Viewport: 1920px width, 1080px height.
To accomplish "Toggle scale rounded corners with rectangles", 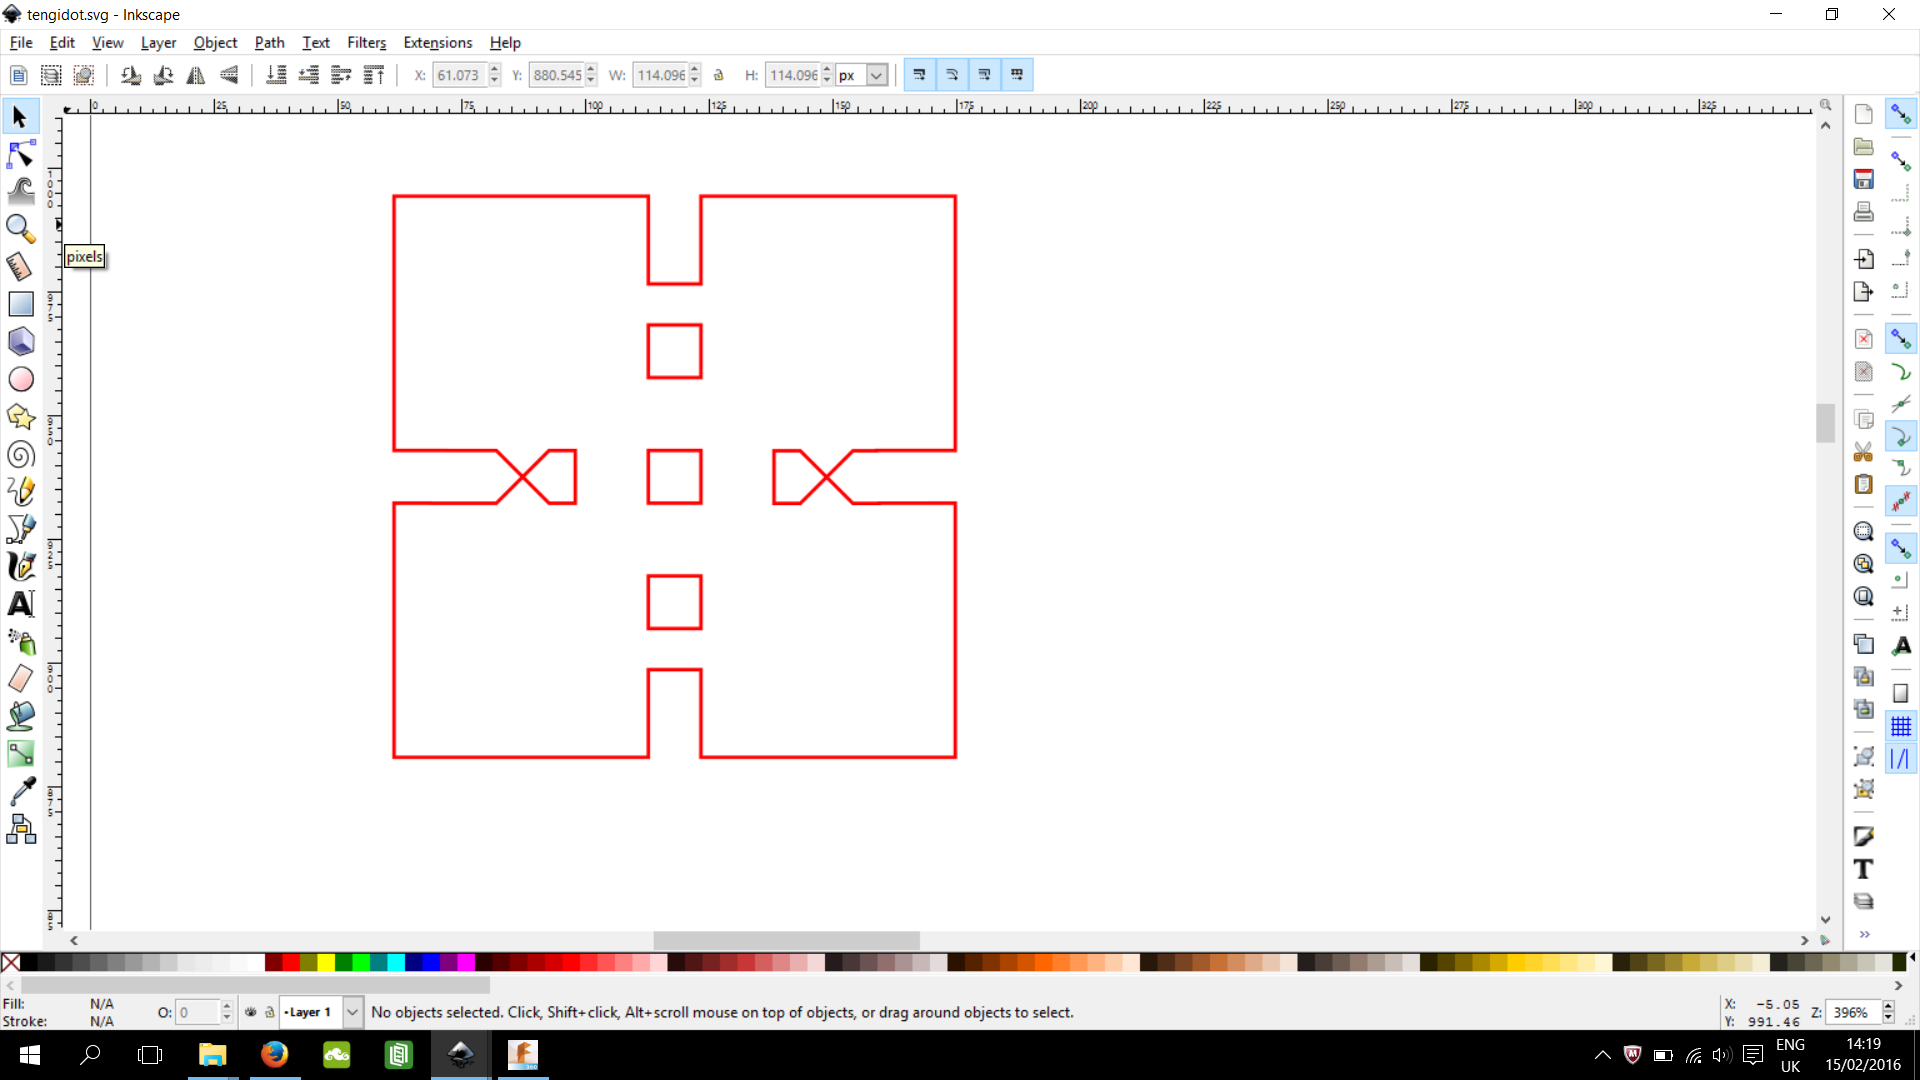I will (x=952, y=75).
